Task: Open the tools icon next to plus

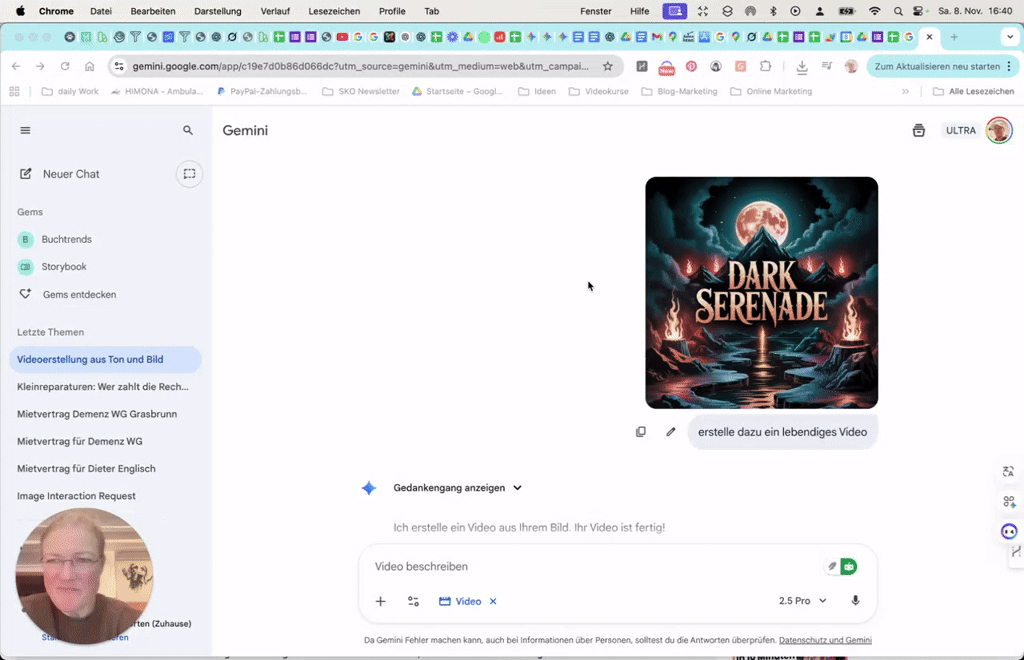Action: tap(413, 601)
